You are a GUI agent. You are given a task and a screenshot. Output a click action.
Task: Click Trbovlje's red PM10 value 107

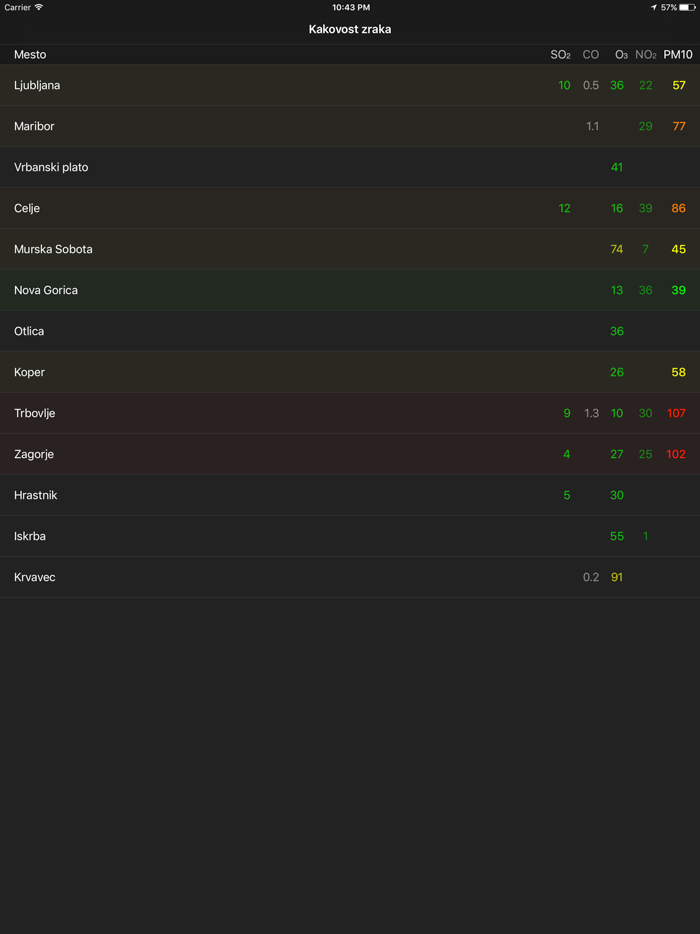tap(676, 414)
